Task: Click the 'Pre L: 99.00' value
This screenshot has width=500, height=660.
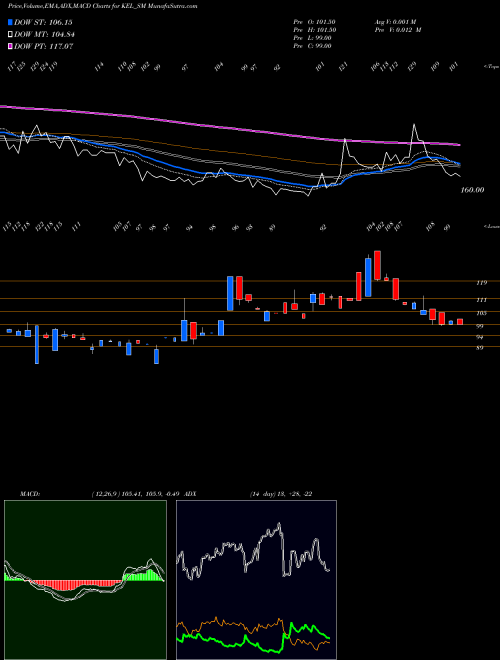Action: pyautogui.click(x=312, y=38)
